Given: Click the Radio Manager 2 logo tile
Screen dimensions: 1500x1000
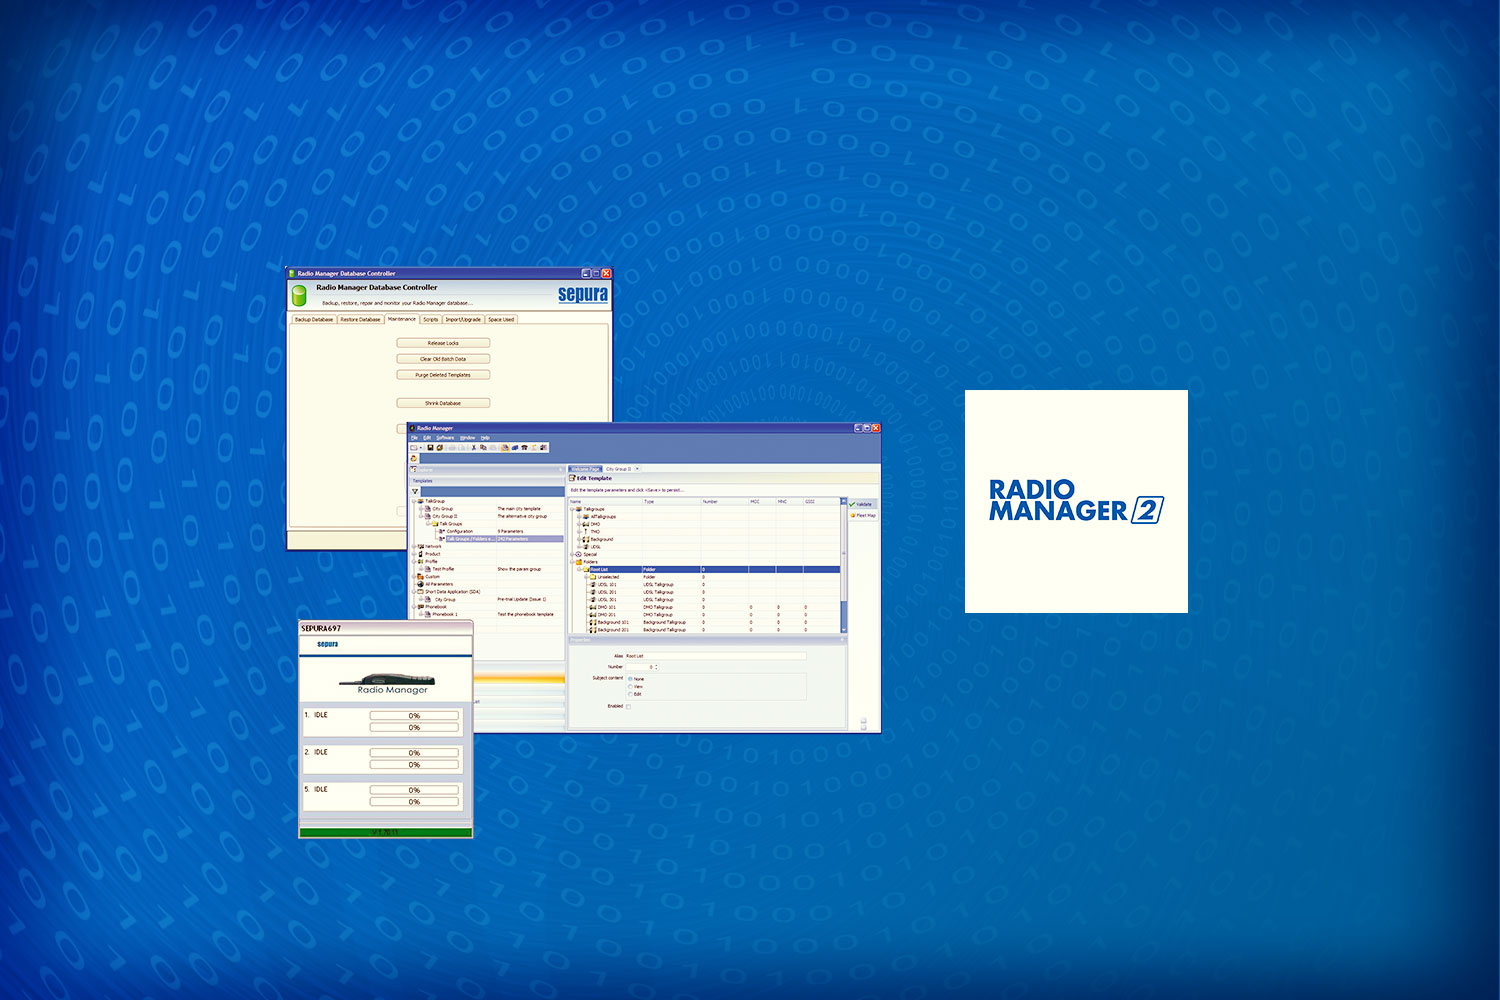Looking at the screenshot, I should [x=1076, y=501].
